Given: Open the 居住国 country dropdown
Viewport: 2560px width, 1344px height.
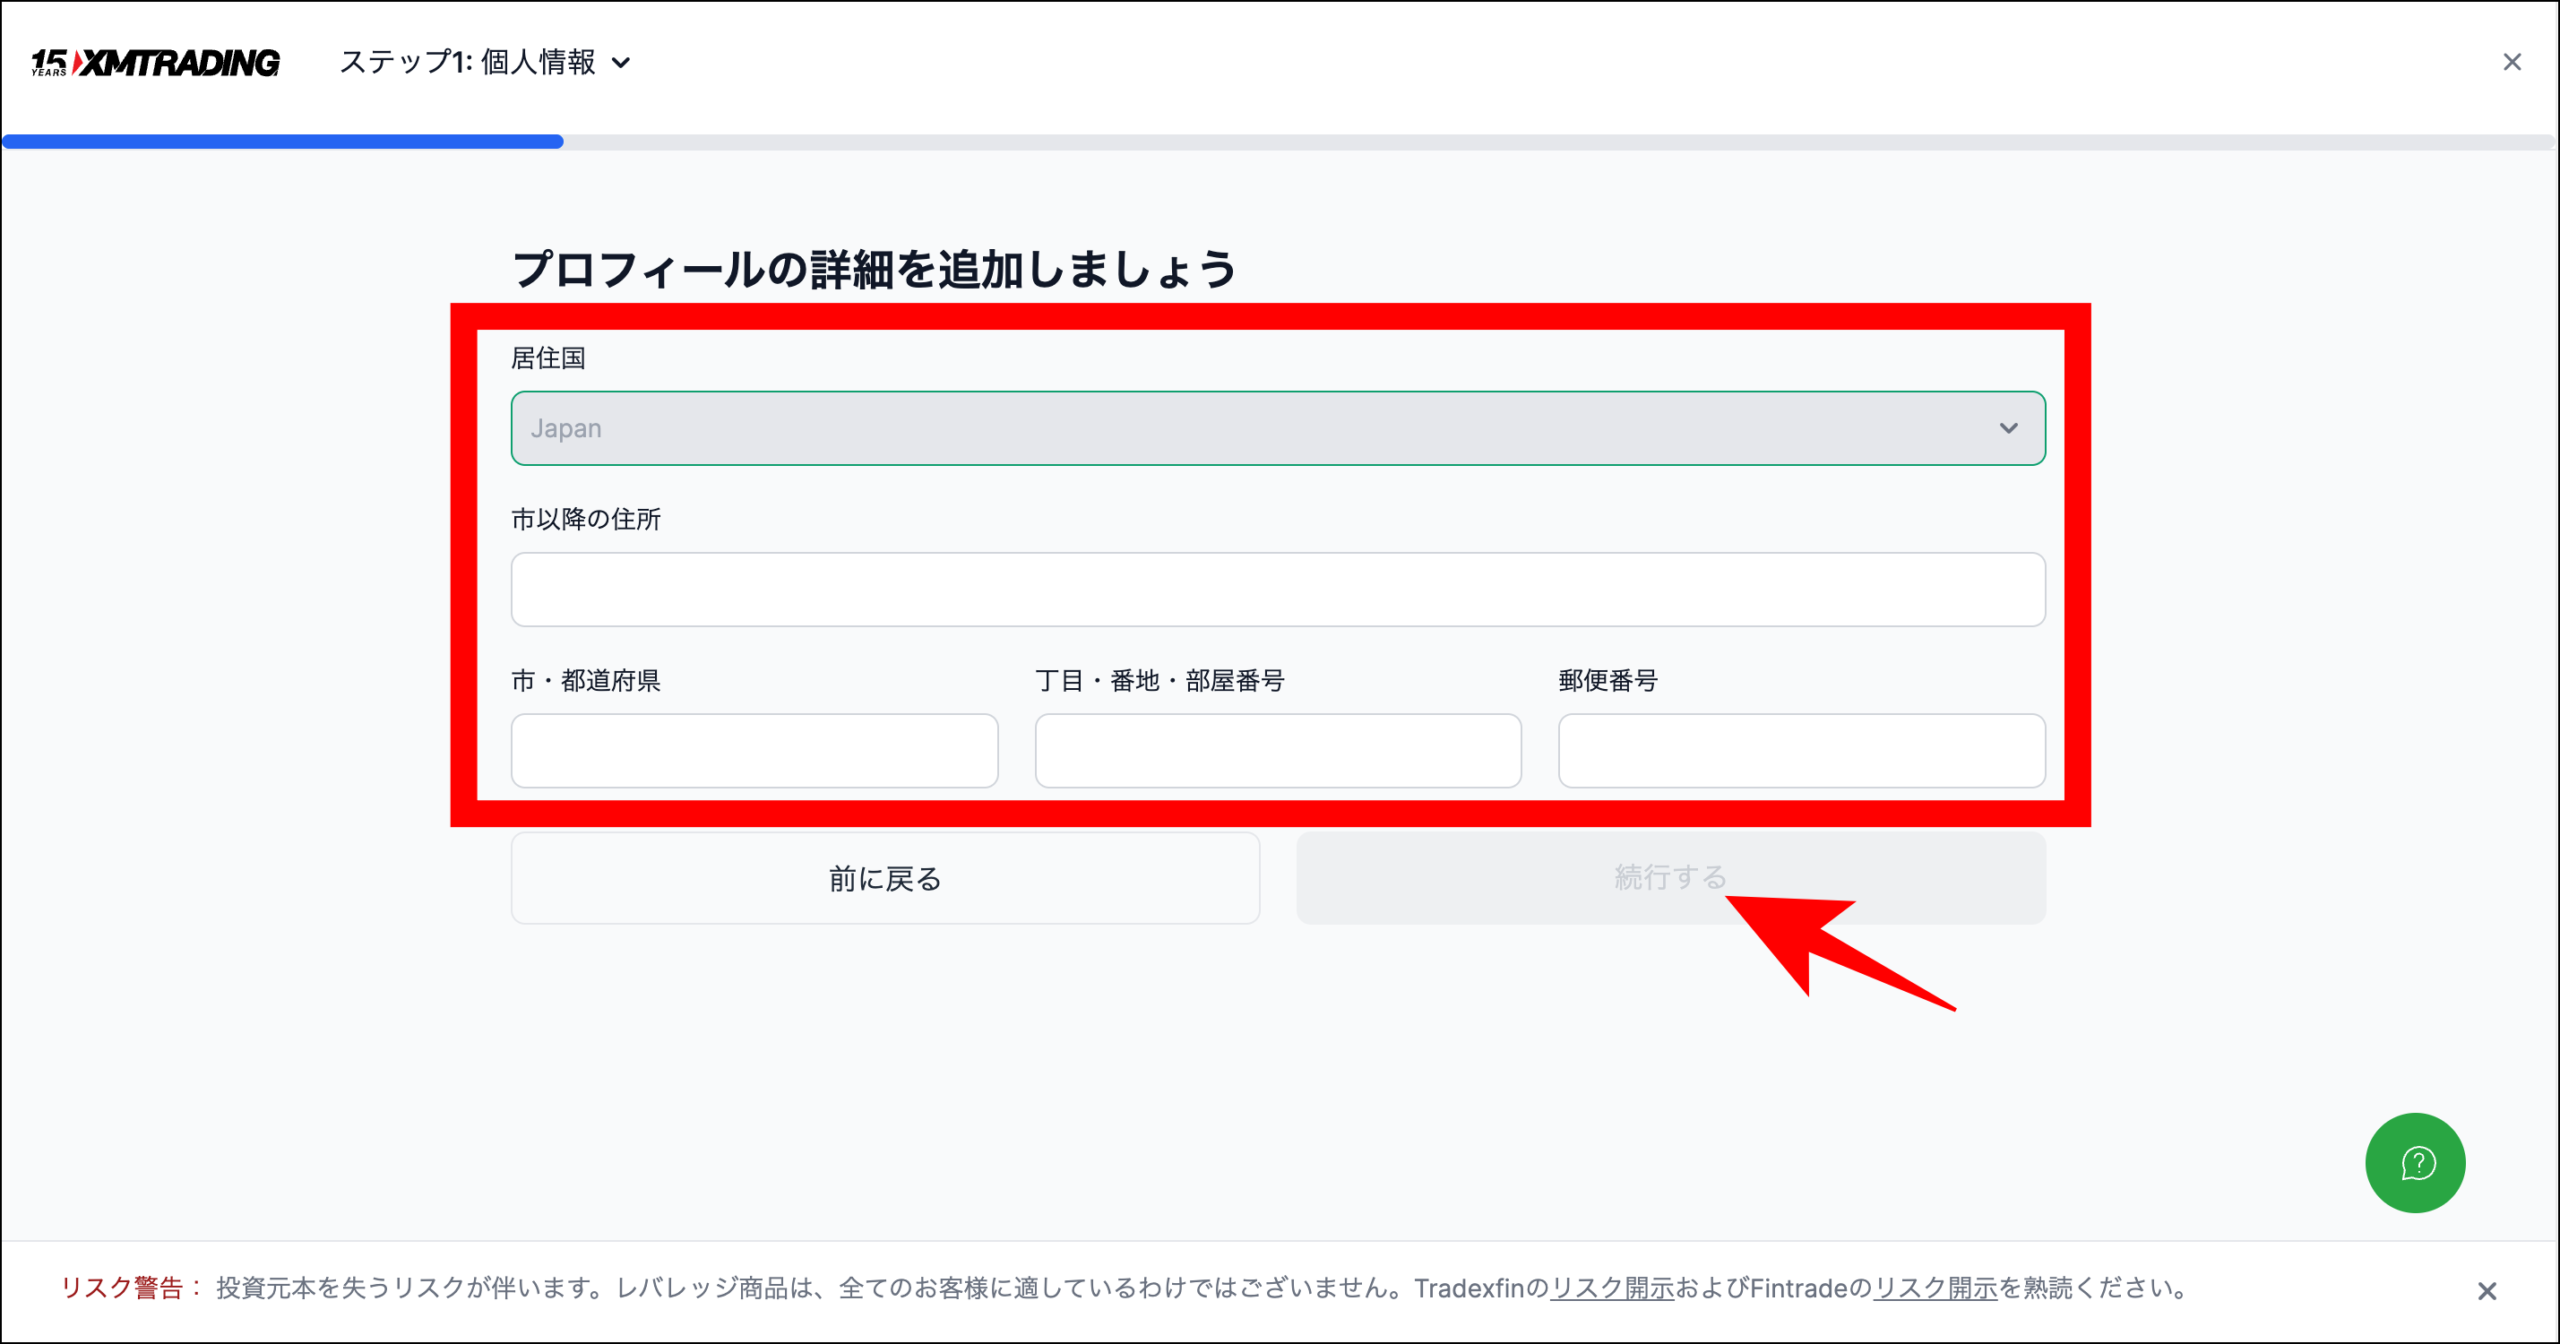Looking at the screenshot, I should [x=1278, y=428].
